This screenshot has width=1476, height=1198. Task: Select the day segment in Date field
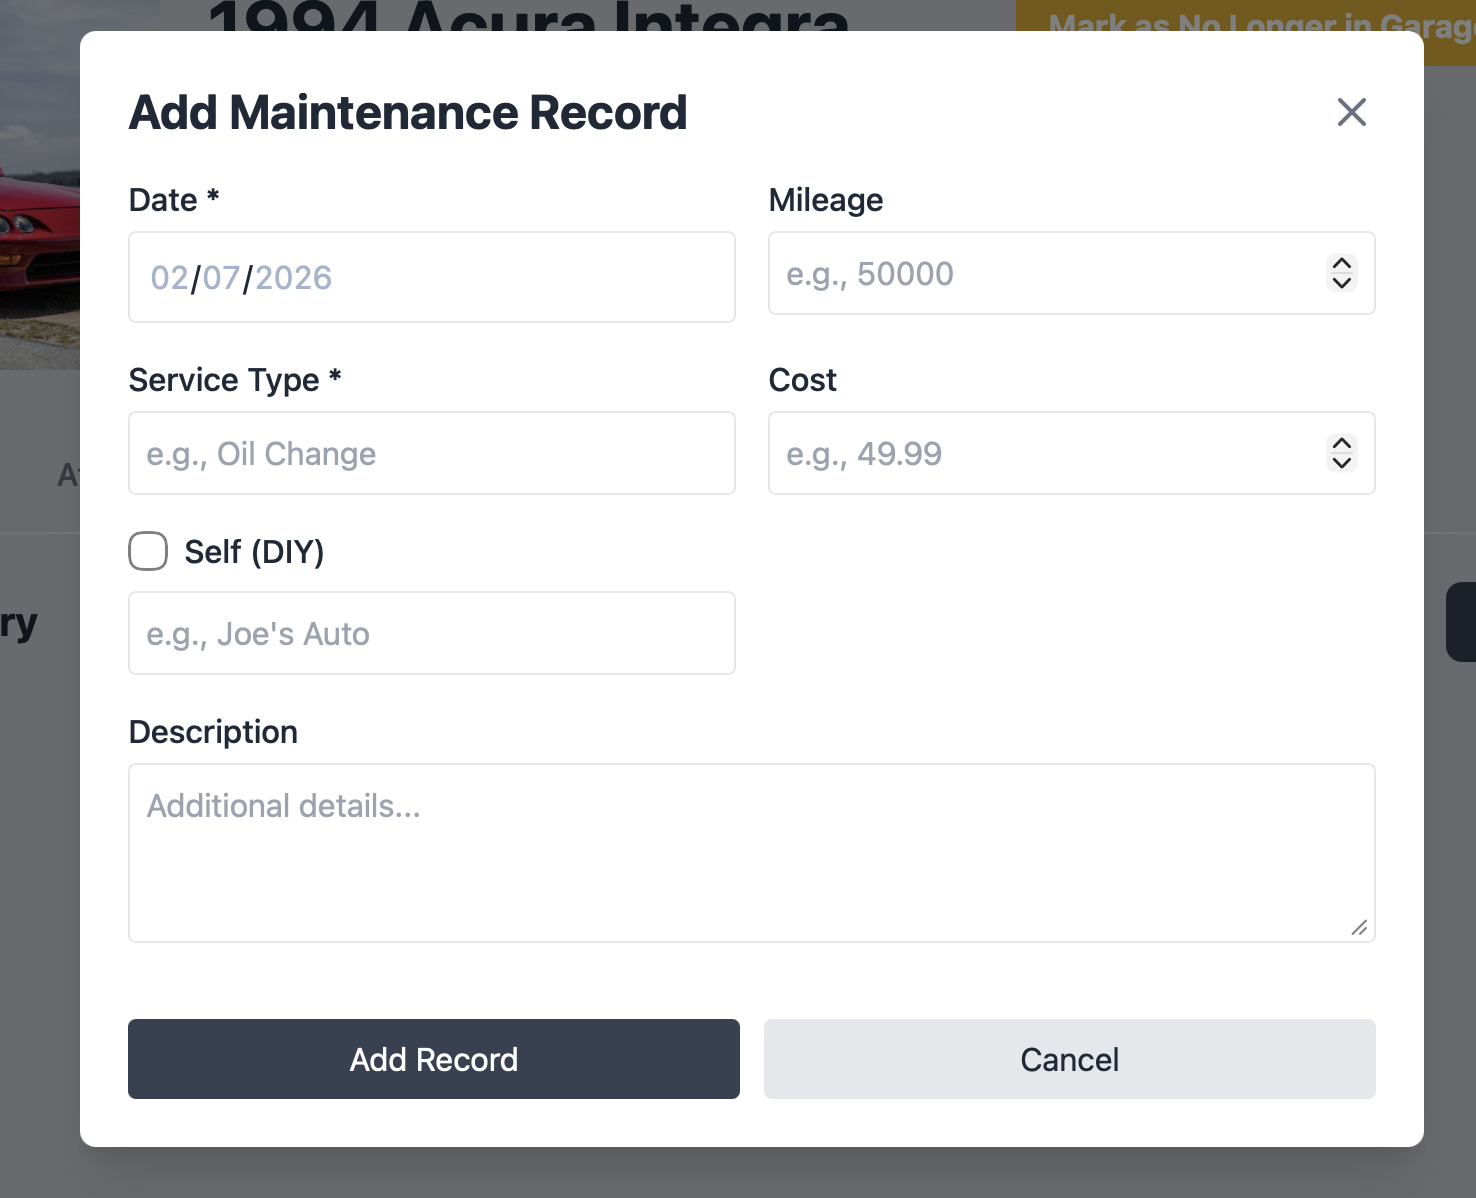click(x=222, y=277)
